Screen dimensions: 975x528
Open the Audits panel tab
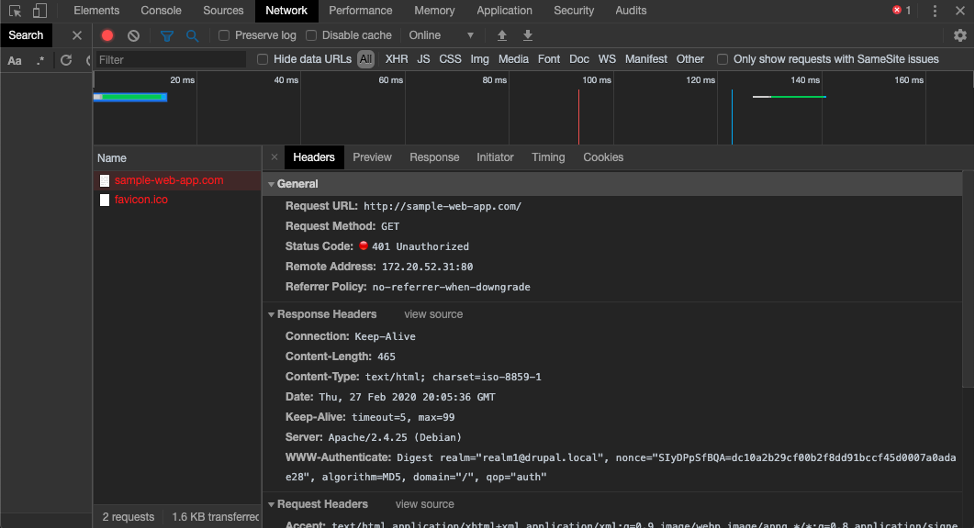click(x=631, y=11)
